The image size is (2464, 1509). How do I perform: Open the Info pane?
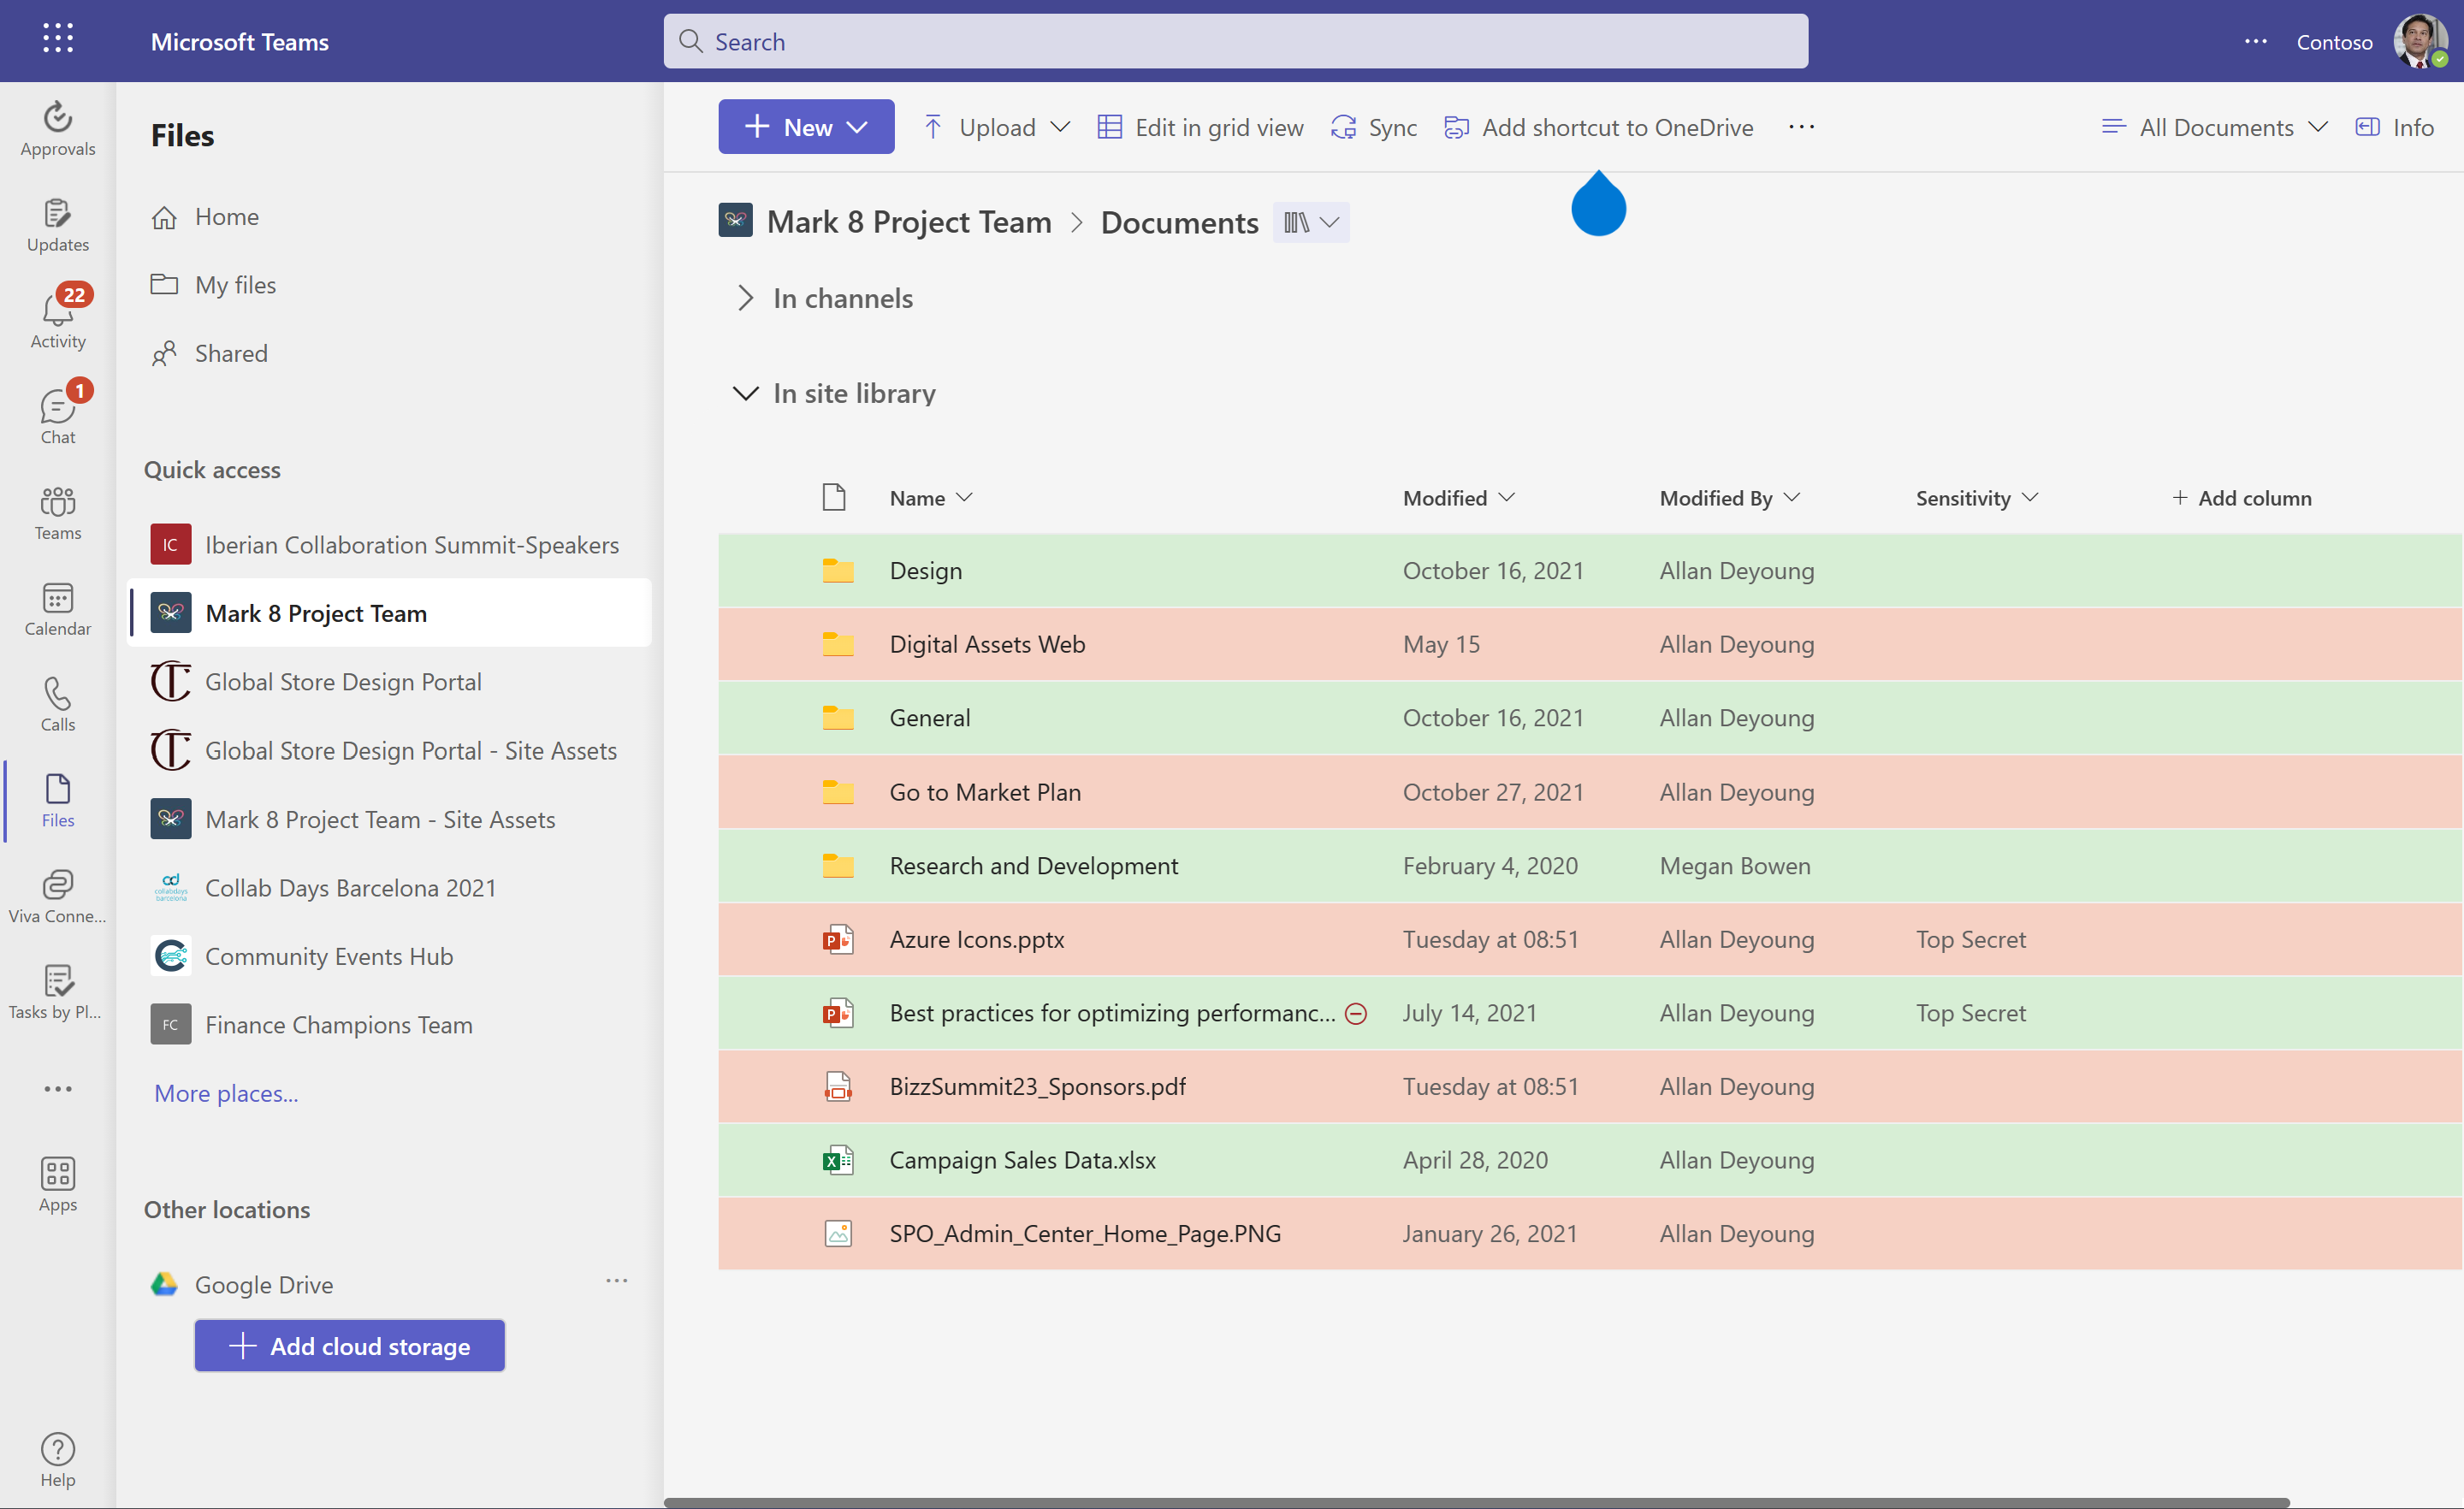tap(2396, 127)
